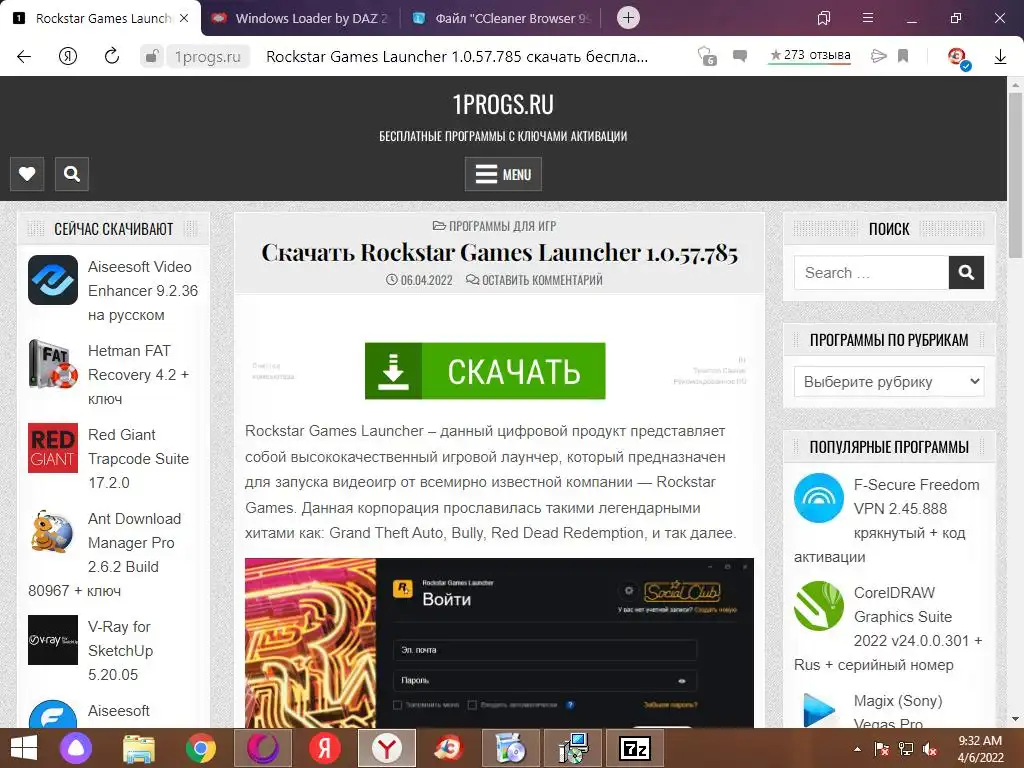
Task: Open the red Яндекс taskbar icon
Action: tap(325, 748)
